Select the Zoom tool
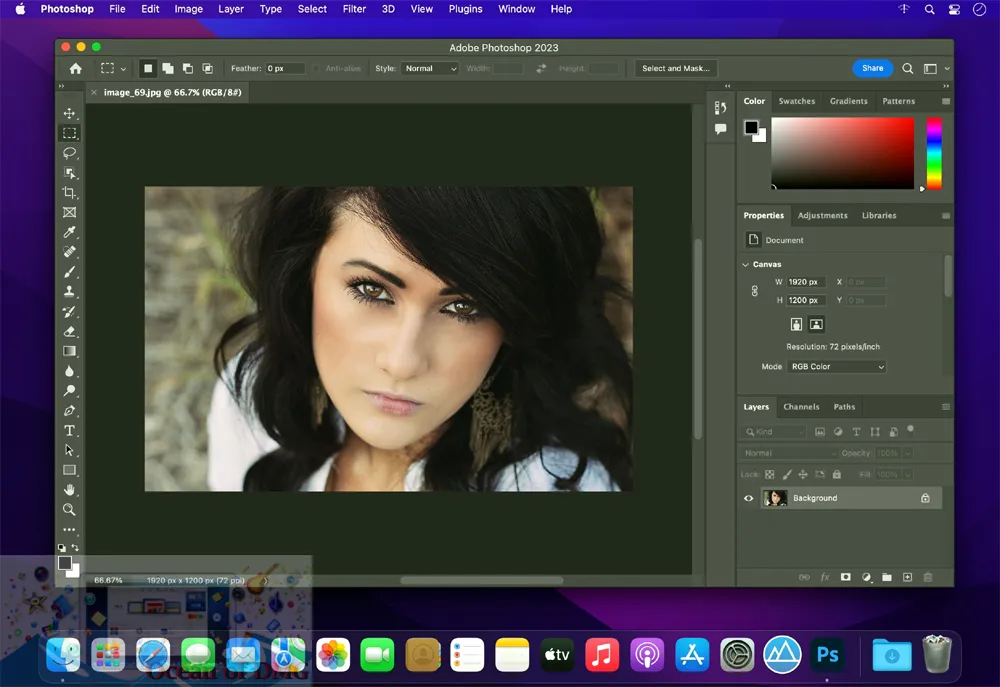Screen dimensions: 1000x687 point(69,509)
